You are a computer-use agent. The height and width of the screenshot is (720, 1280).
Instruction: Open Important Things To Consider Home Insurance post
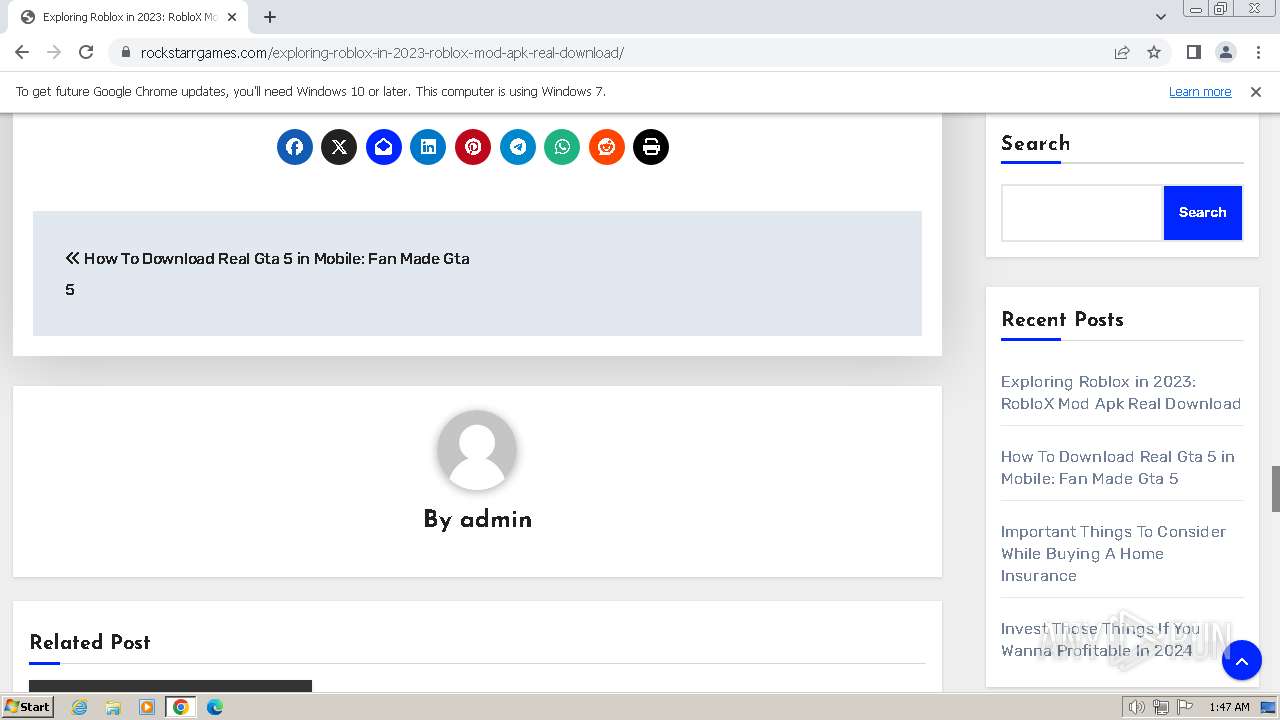pyautogui.click(x=1113, y=553)
